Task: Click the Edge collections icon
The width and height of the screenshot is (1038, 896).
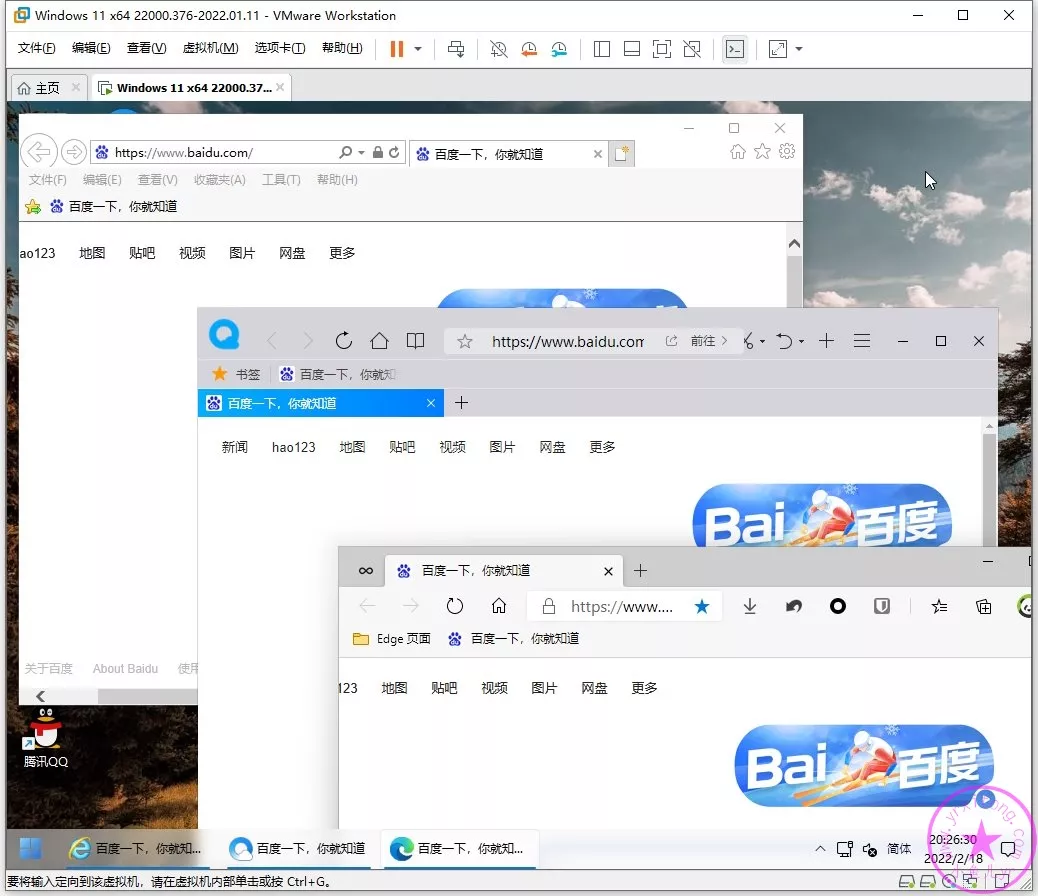Action: 983,606
